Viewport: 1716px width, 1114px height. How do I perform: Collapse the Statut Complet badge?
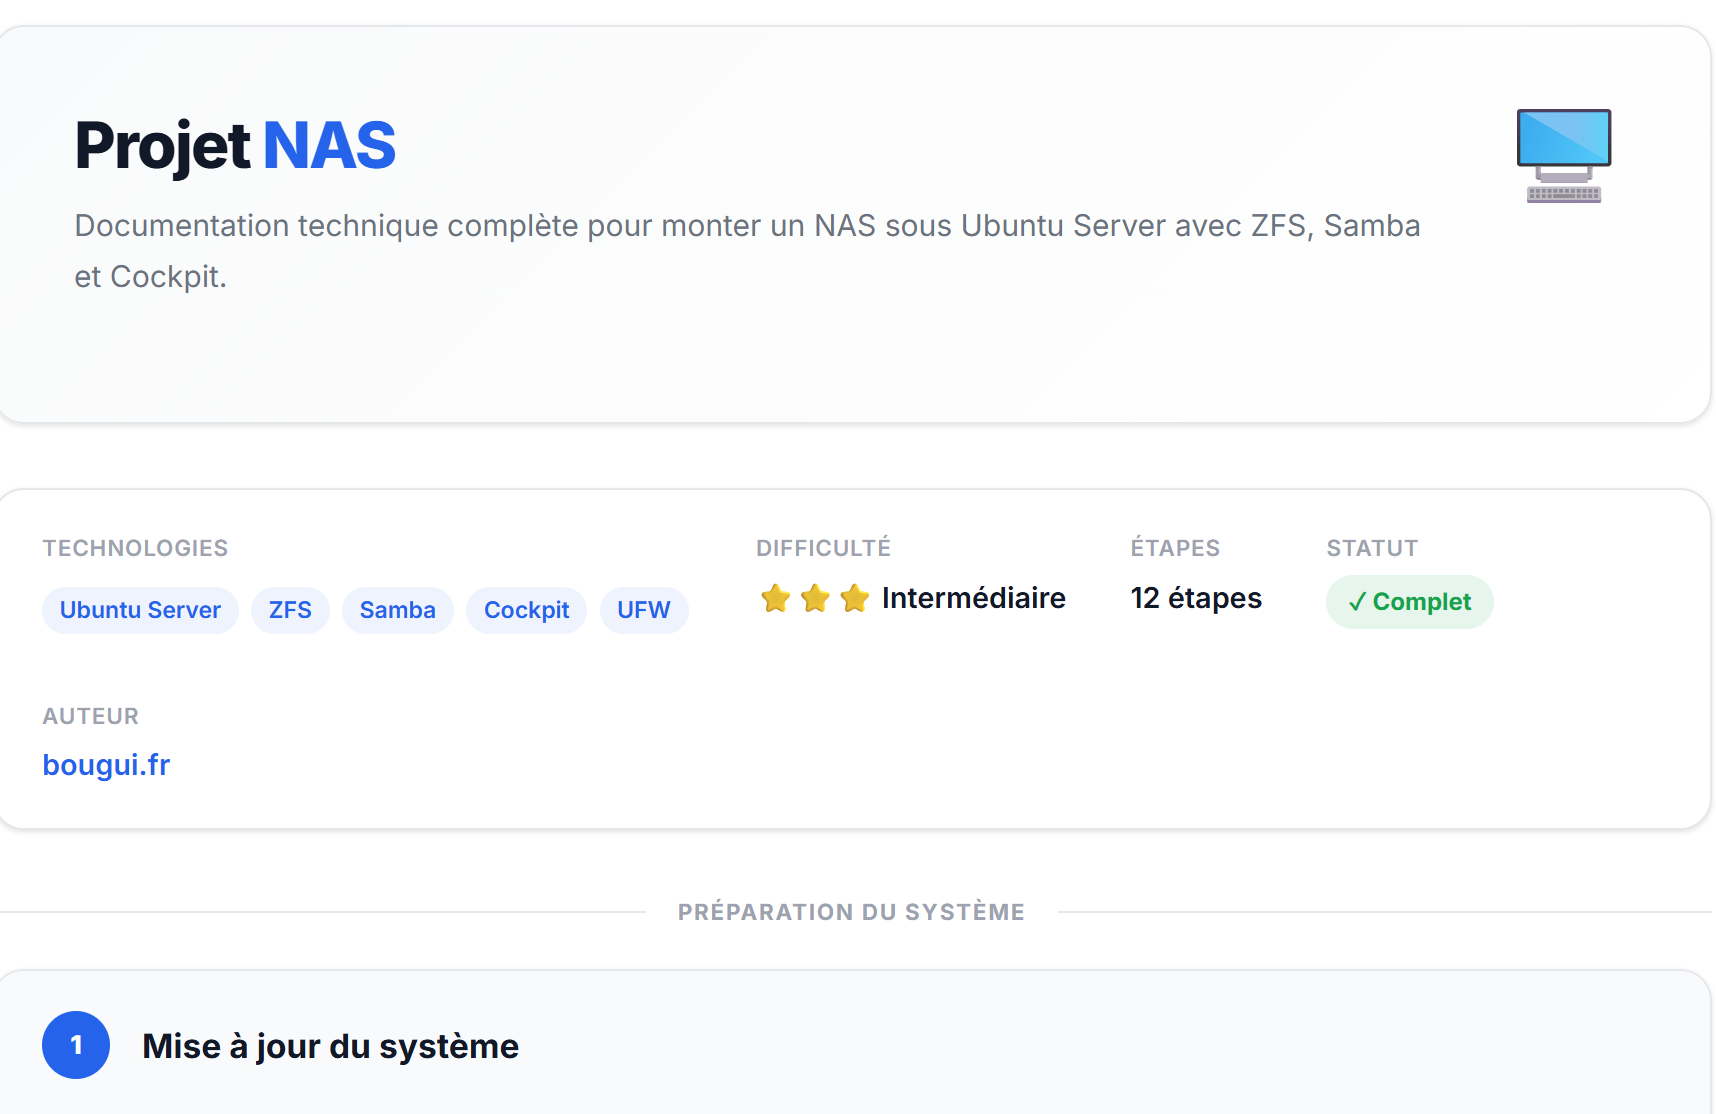click(x=1409, y=602)
